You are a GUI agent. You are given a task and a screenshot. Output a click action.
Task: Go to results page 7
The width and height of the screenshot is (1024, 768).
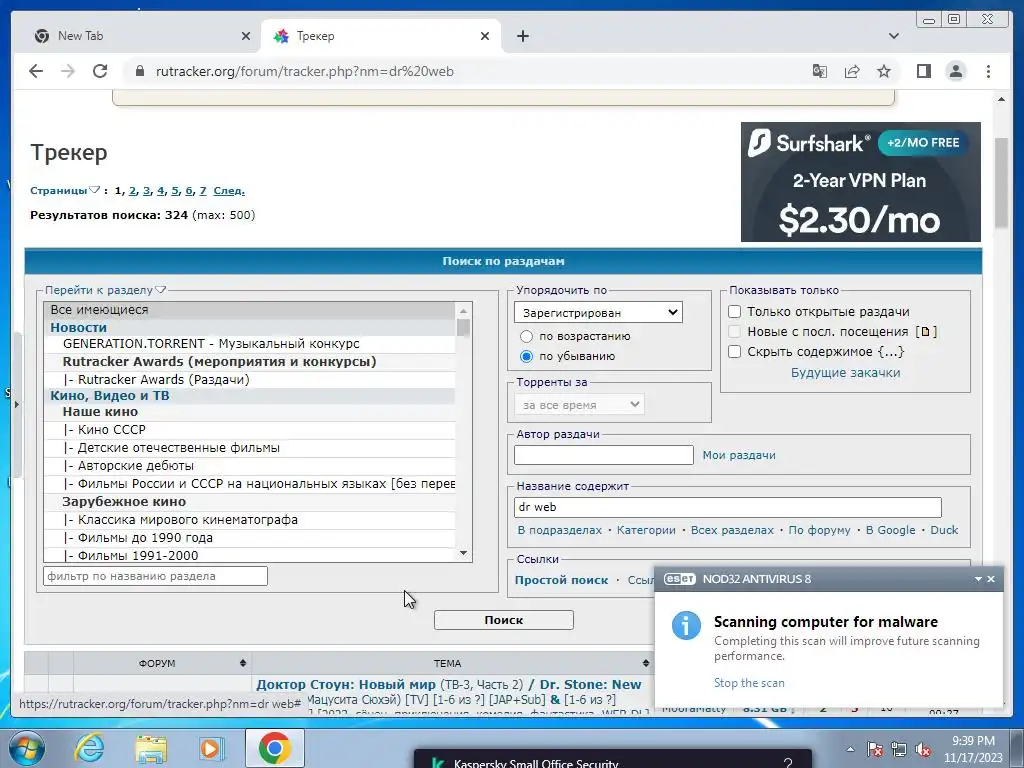(x=202, y=191)
